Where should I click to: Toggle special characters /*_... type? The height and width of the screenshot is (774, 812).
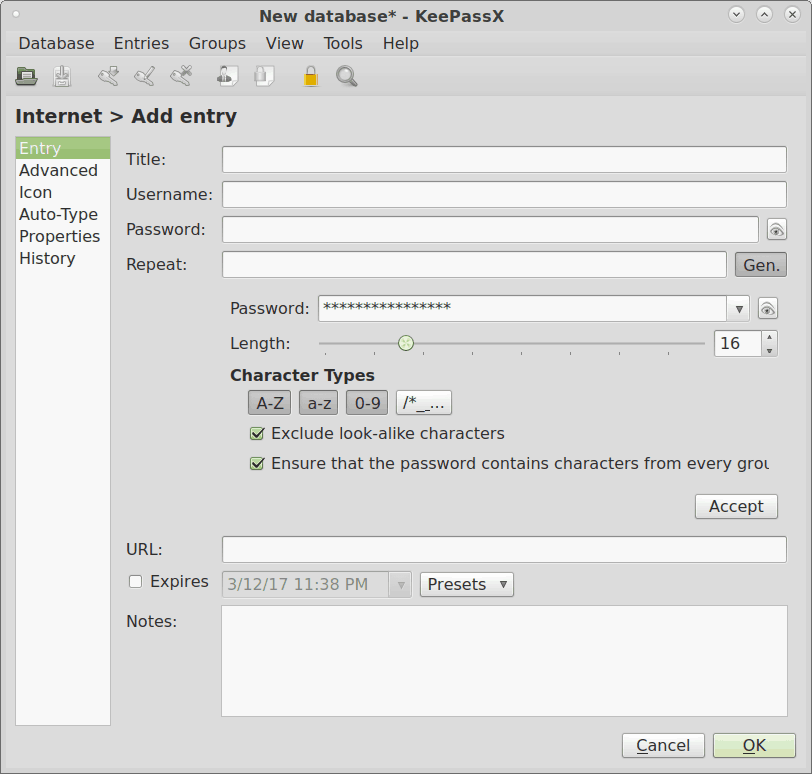tap(424, 403)
